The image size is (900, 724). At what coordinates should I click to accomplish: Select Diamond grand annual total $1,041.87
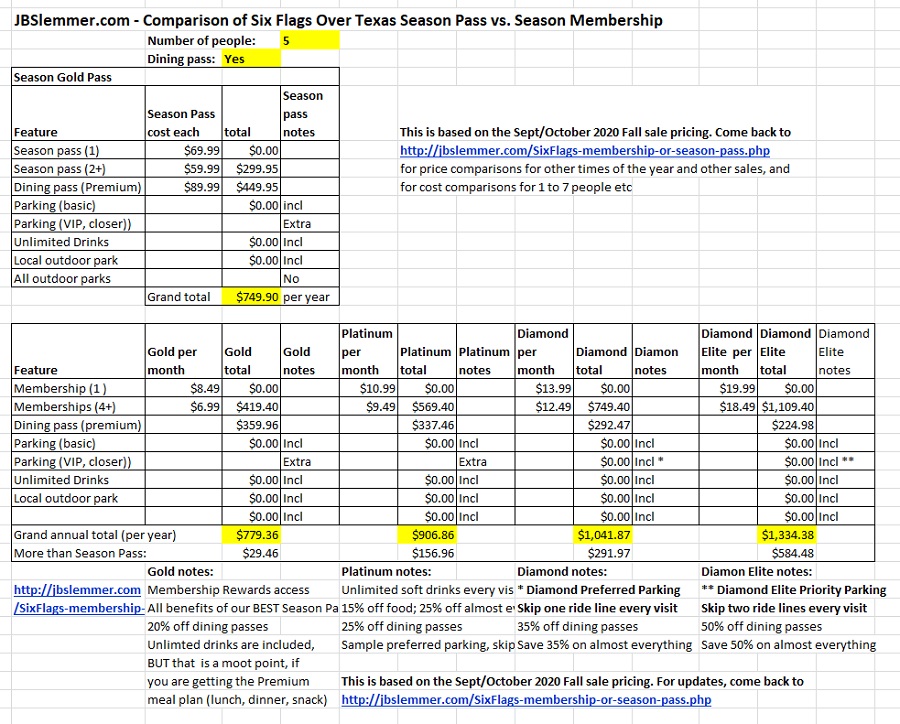(x=603, y=535)
